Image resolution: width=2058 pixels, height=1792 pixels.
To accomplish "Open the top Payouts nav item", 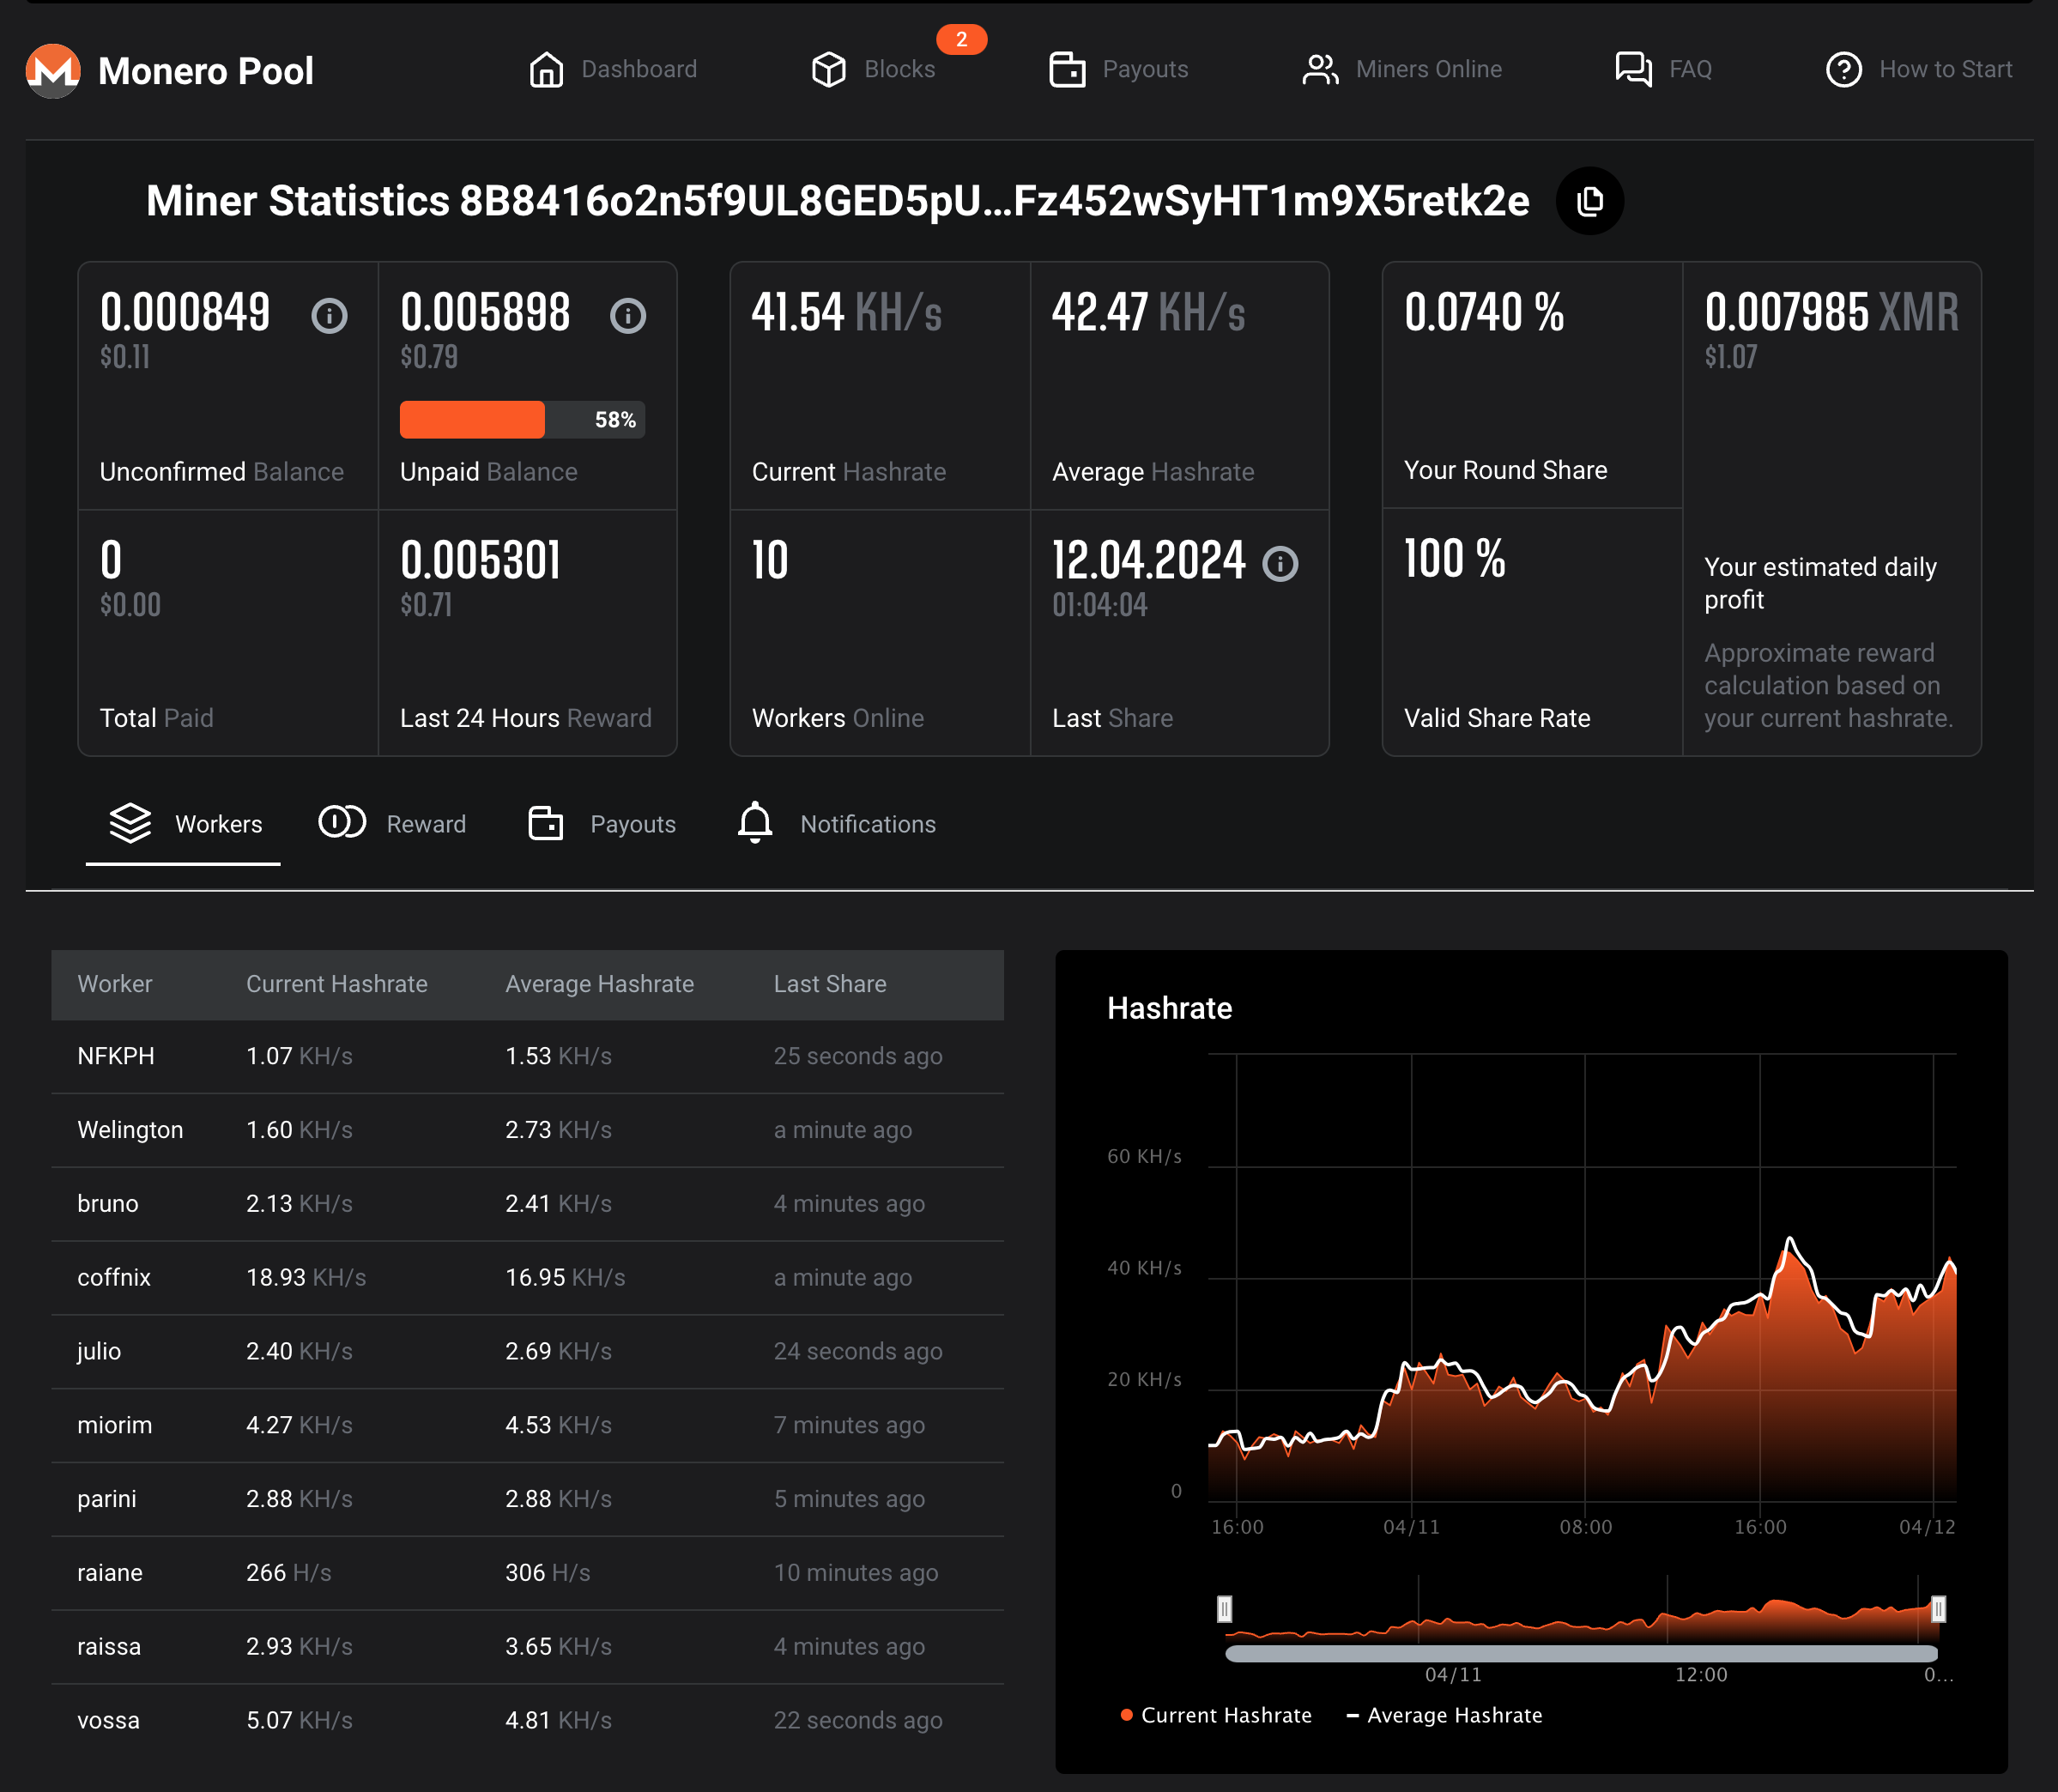I will point(1119,70).
